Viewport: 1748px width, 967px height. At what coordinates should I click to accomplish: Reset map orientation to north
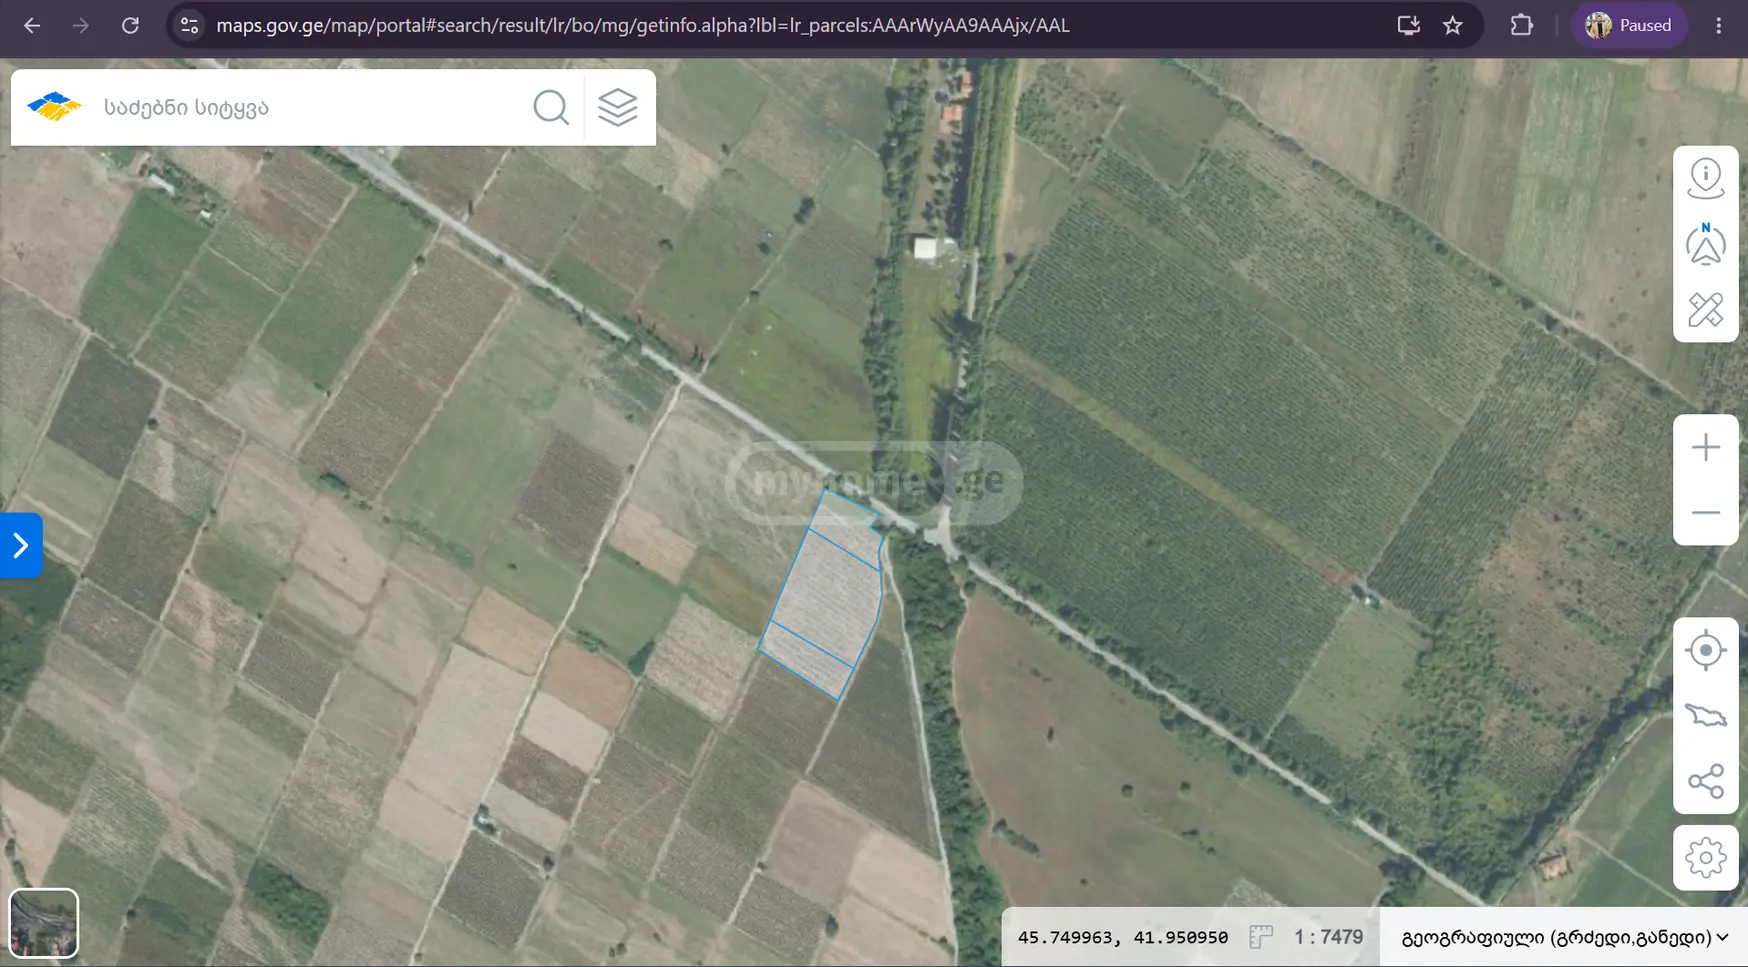click(1706, 244)
